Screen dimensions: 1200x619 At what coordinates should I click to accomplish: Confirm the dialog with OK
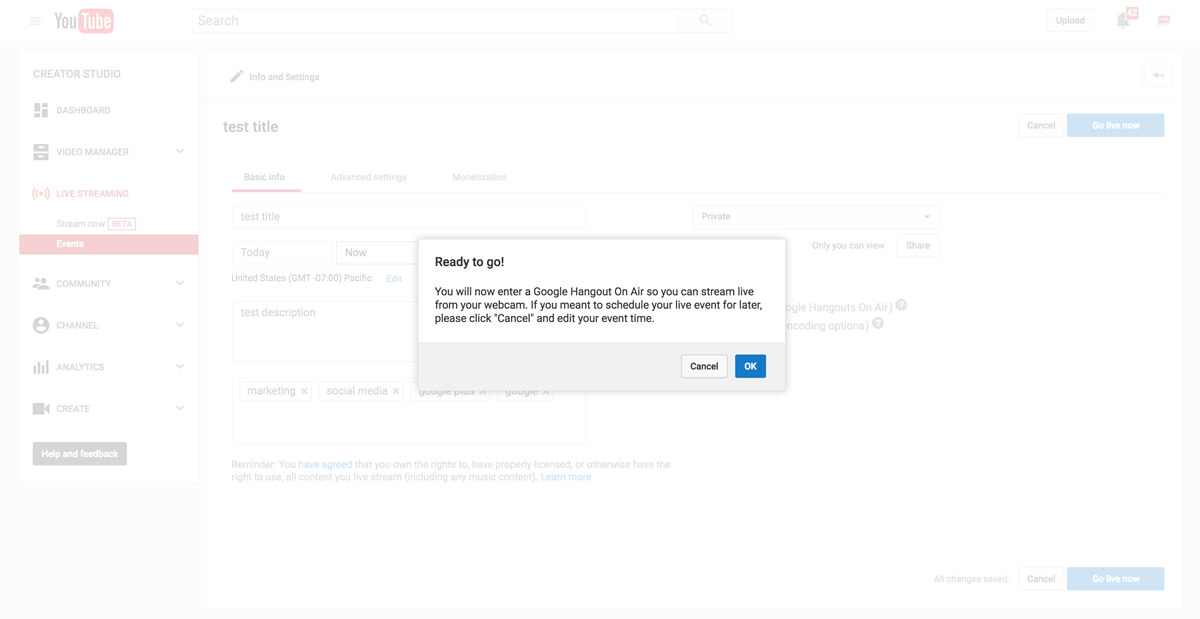click(x=750, y=366)
